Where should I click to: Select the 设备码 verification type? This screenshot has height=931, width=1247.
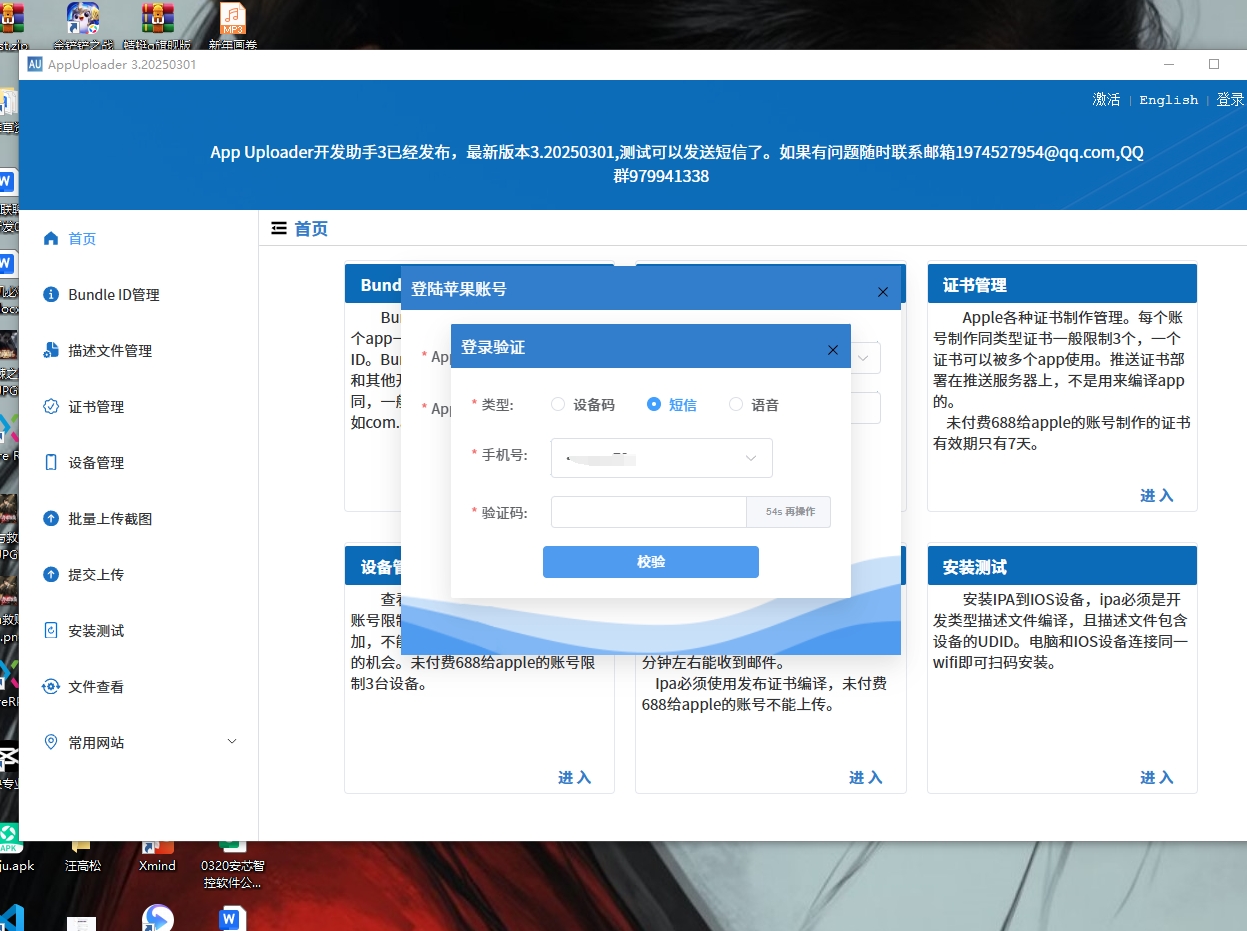pyautogui.click(x=583, y=405)
